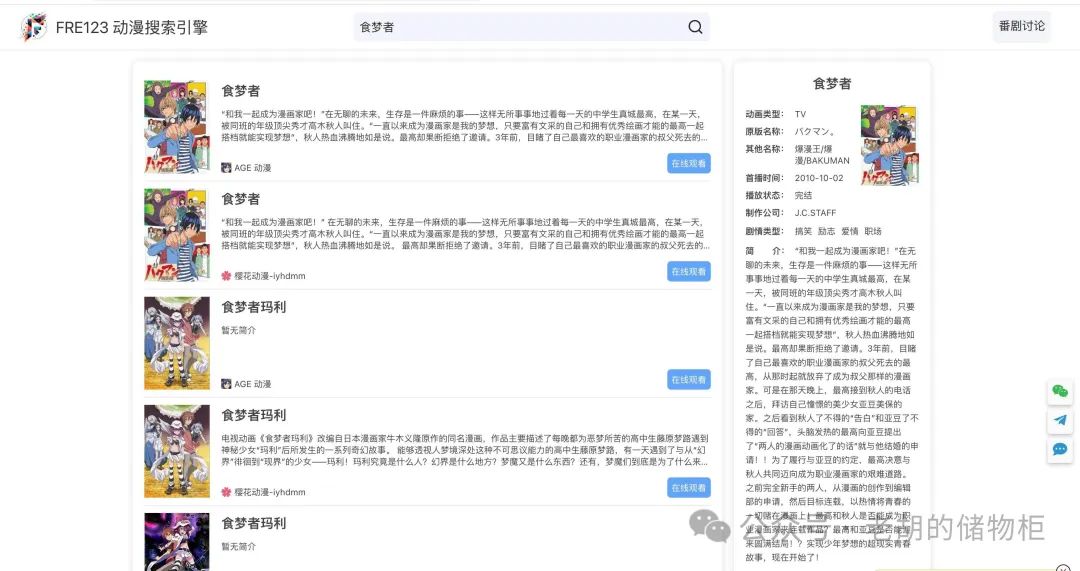This screenshot has height=571, width=1080.
Task: Click the magnifier search icon
Action: click(x=696, y=27)
